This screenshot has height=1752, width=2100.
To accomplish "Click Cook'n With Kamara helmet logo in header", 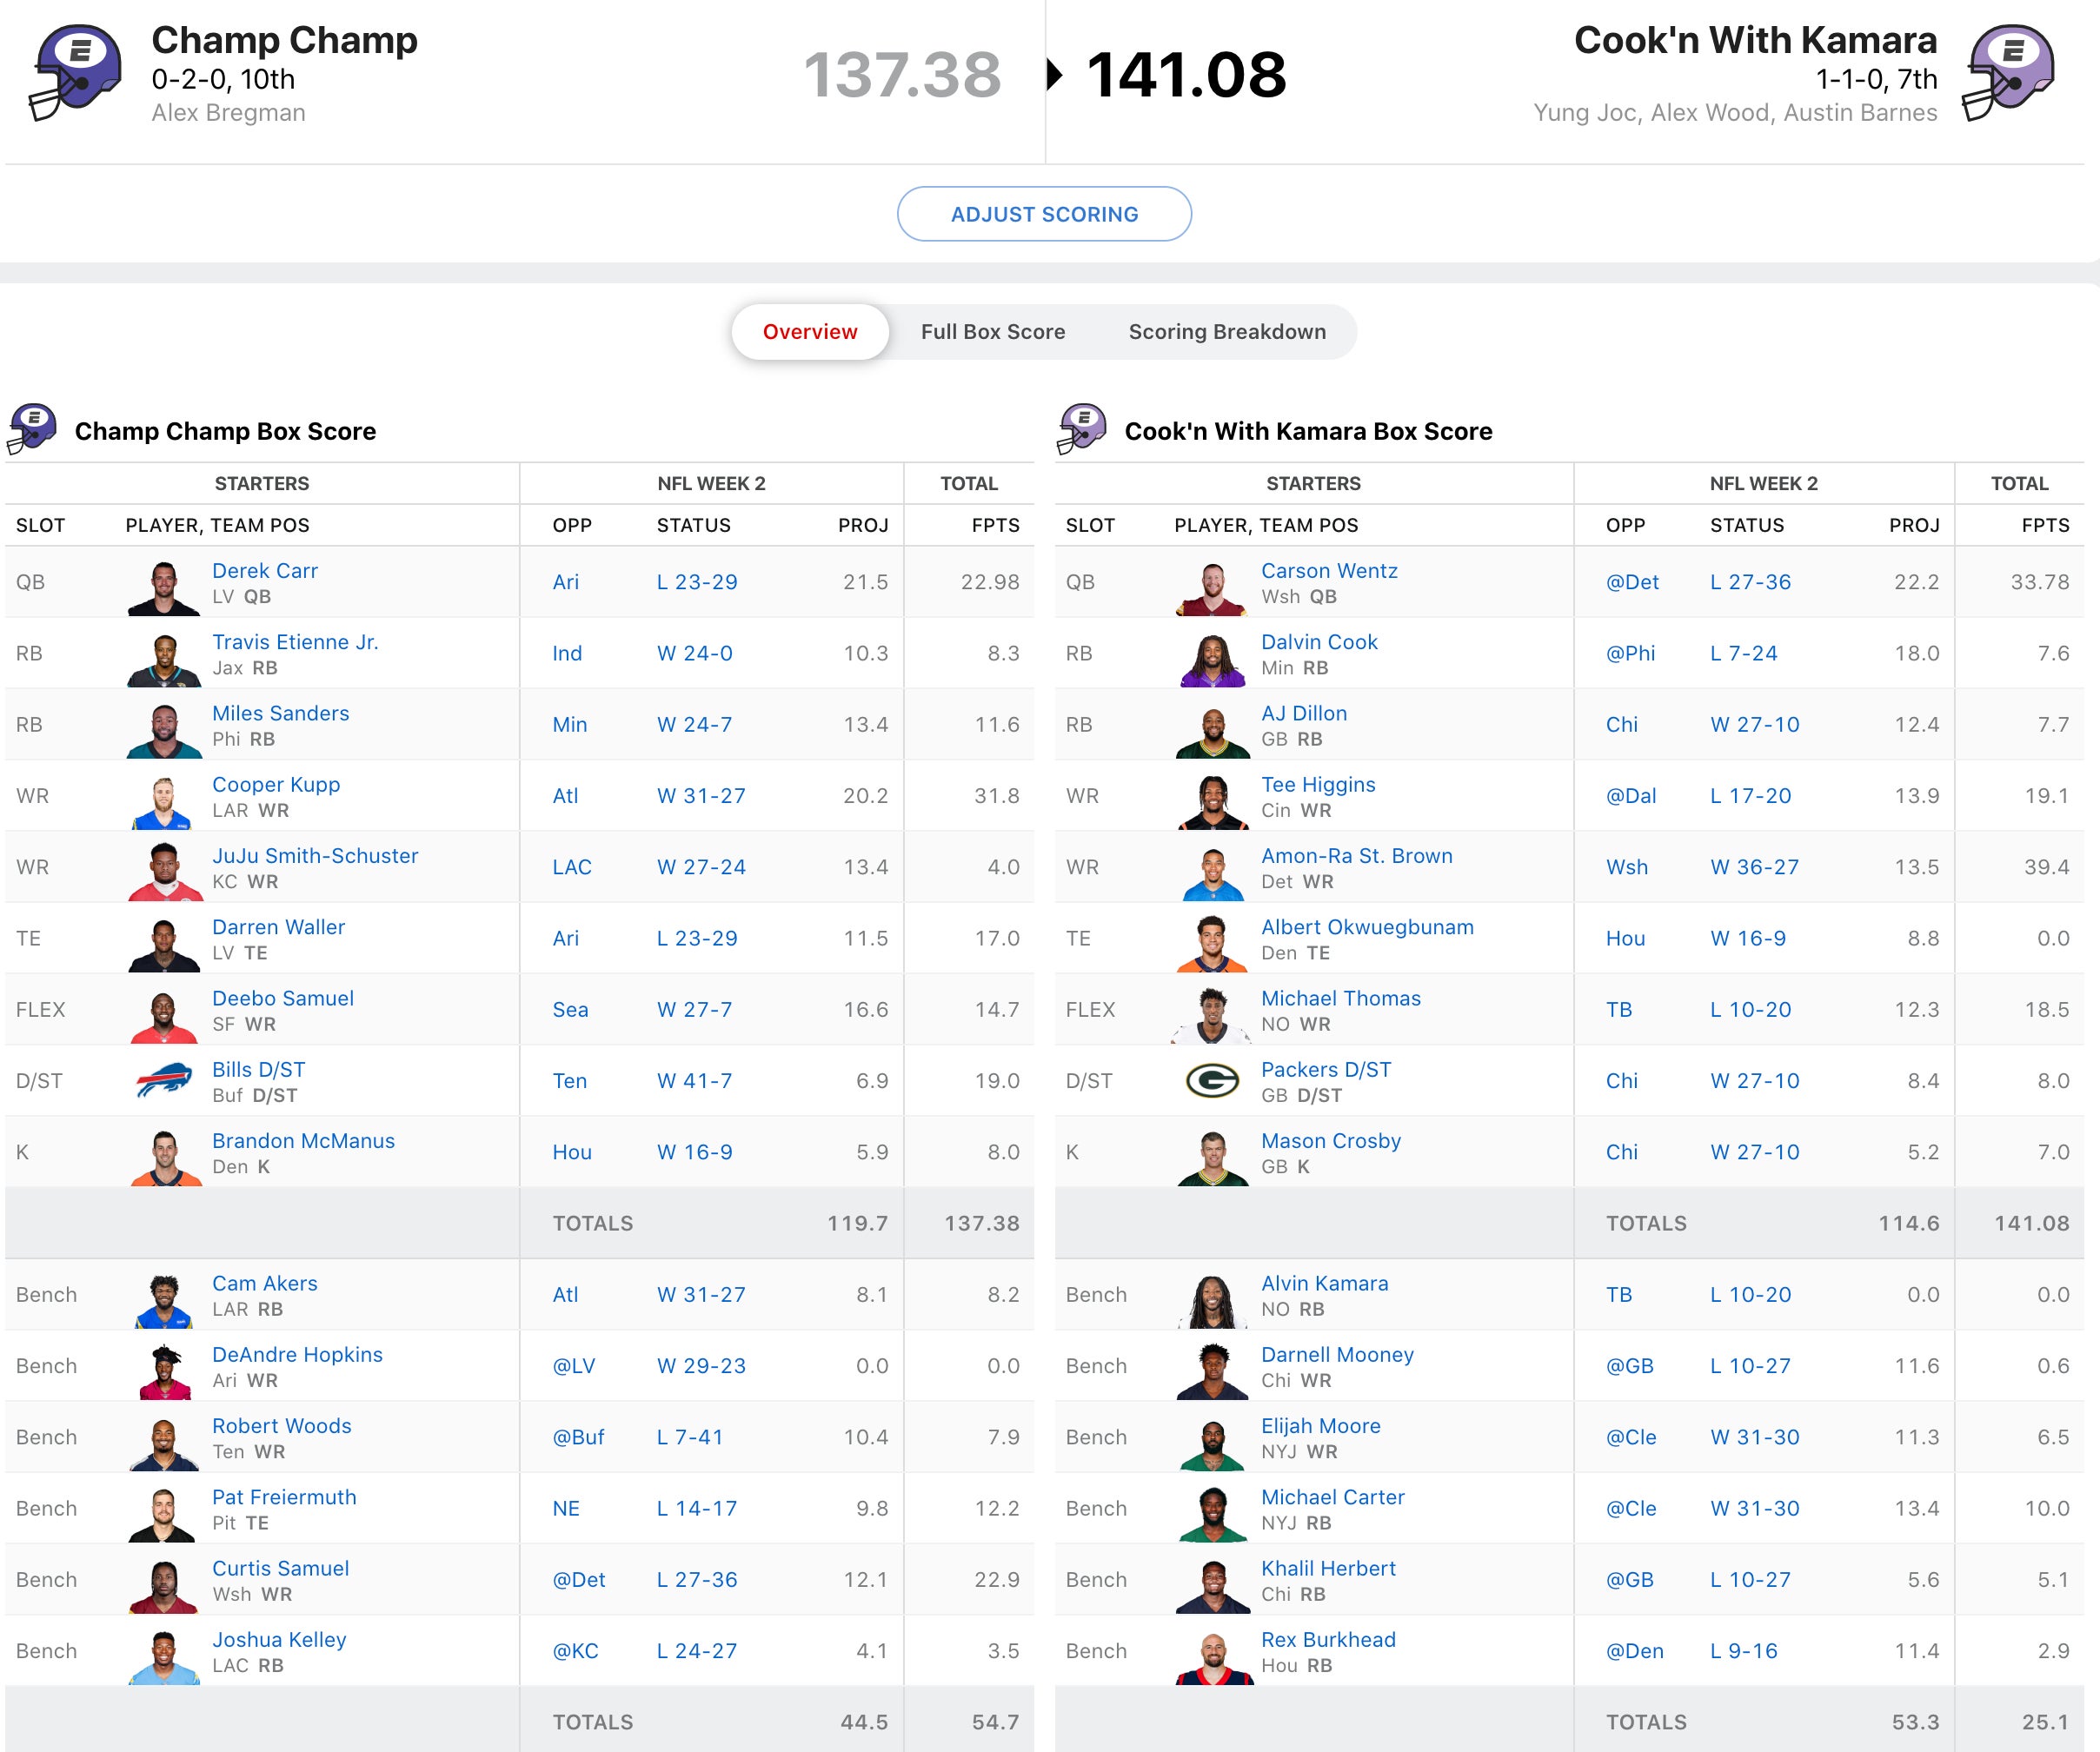I will point(2008,72).
